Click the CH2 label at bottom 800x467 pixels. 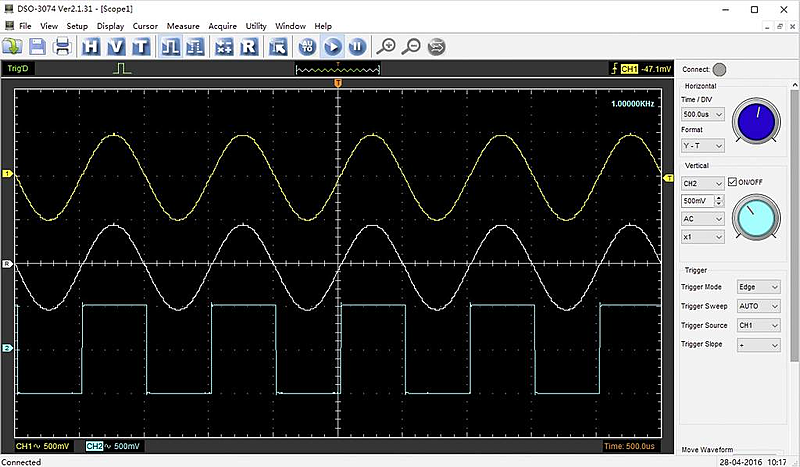tap(95, 446)
